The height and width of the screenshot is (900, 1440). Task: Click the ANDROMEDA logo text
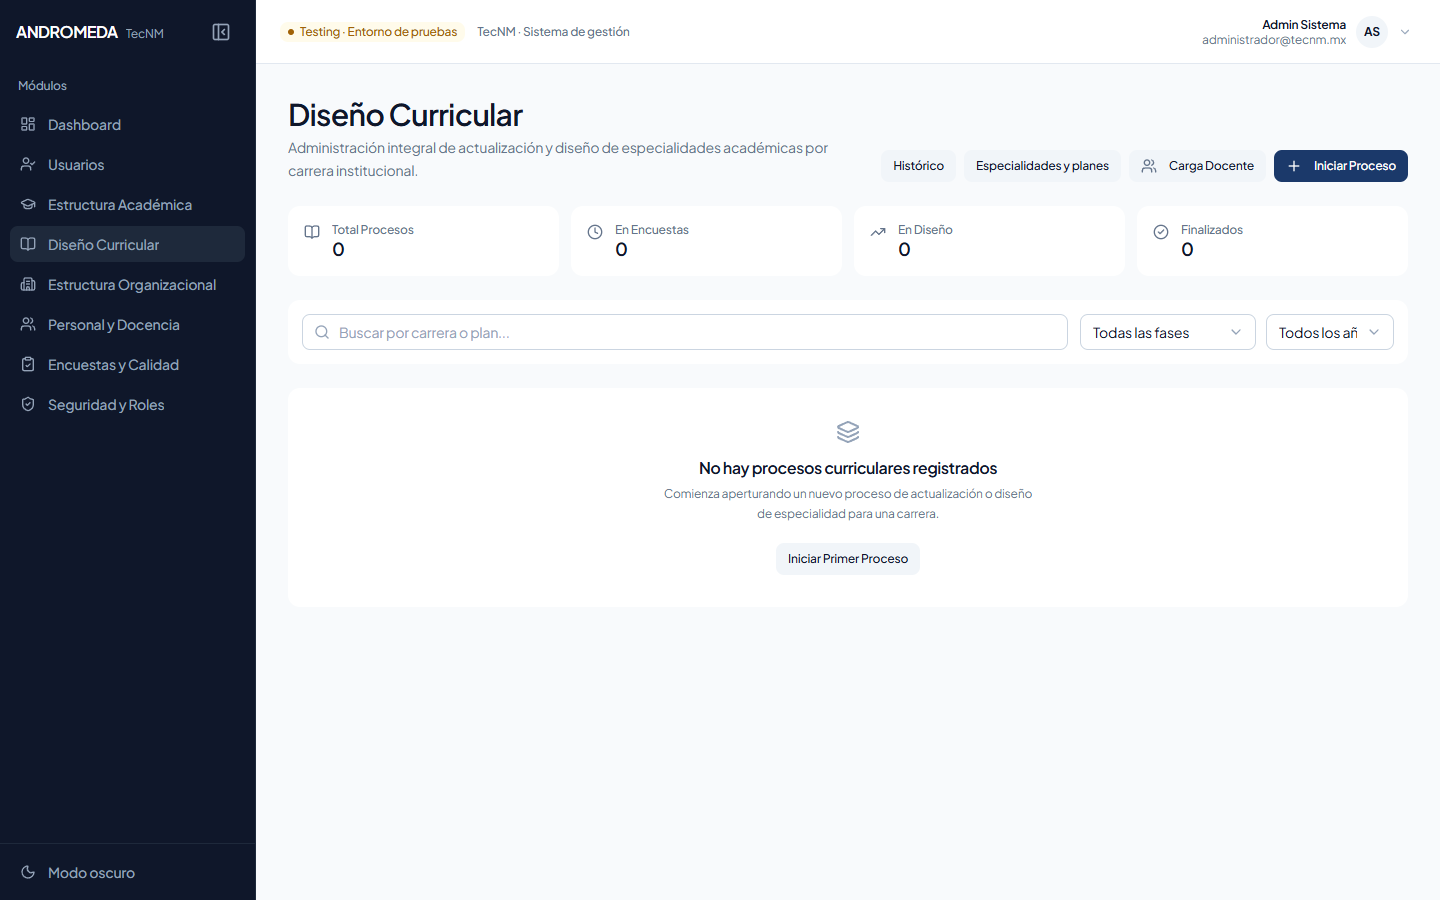(67, 32)
